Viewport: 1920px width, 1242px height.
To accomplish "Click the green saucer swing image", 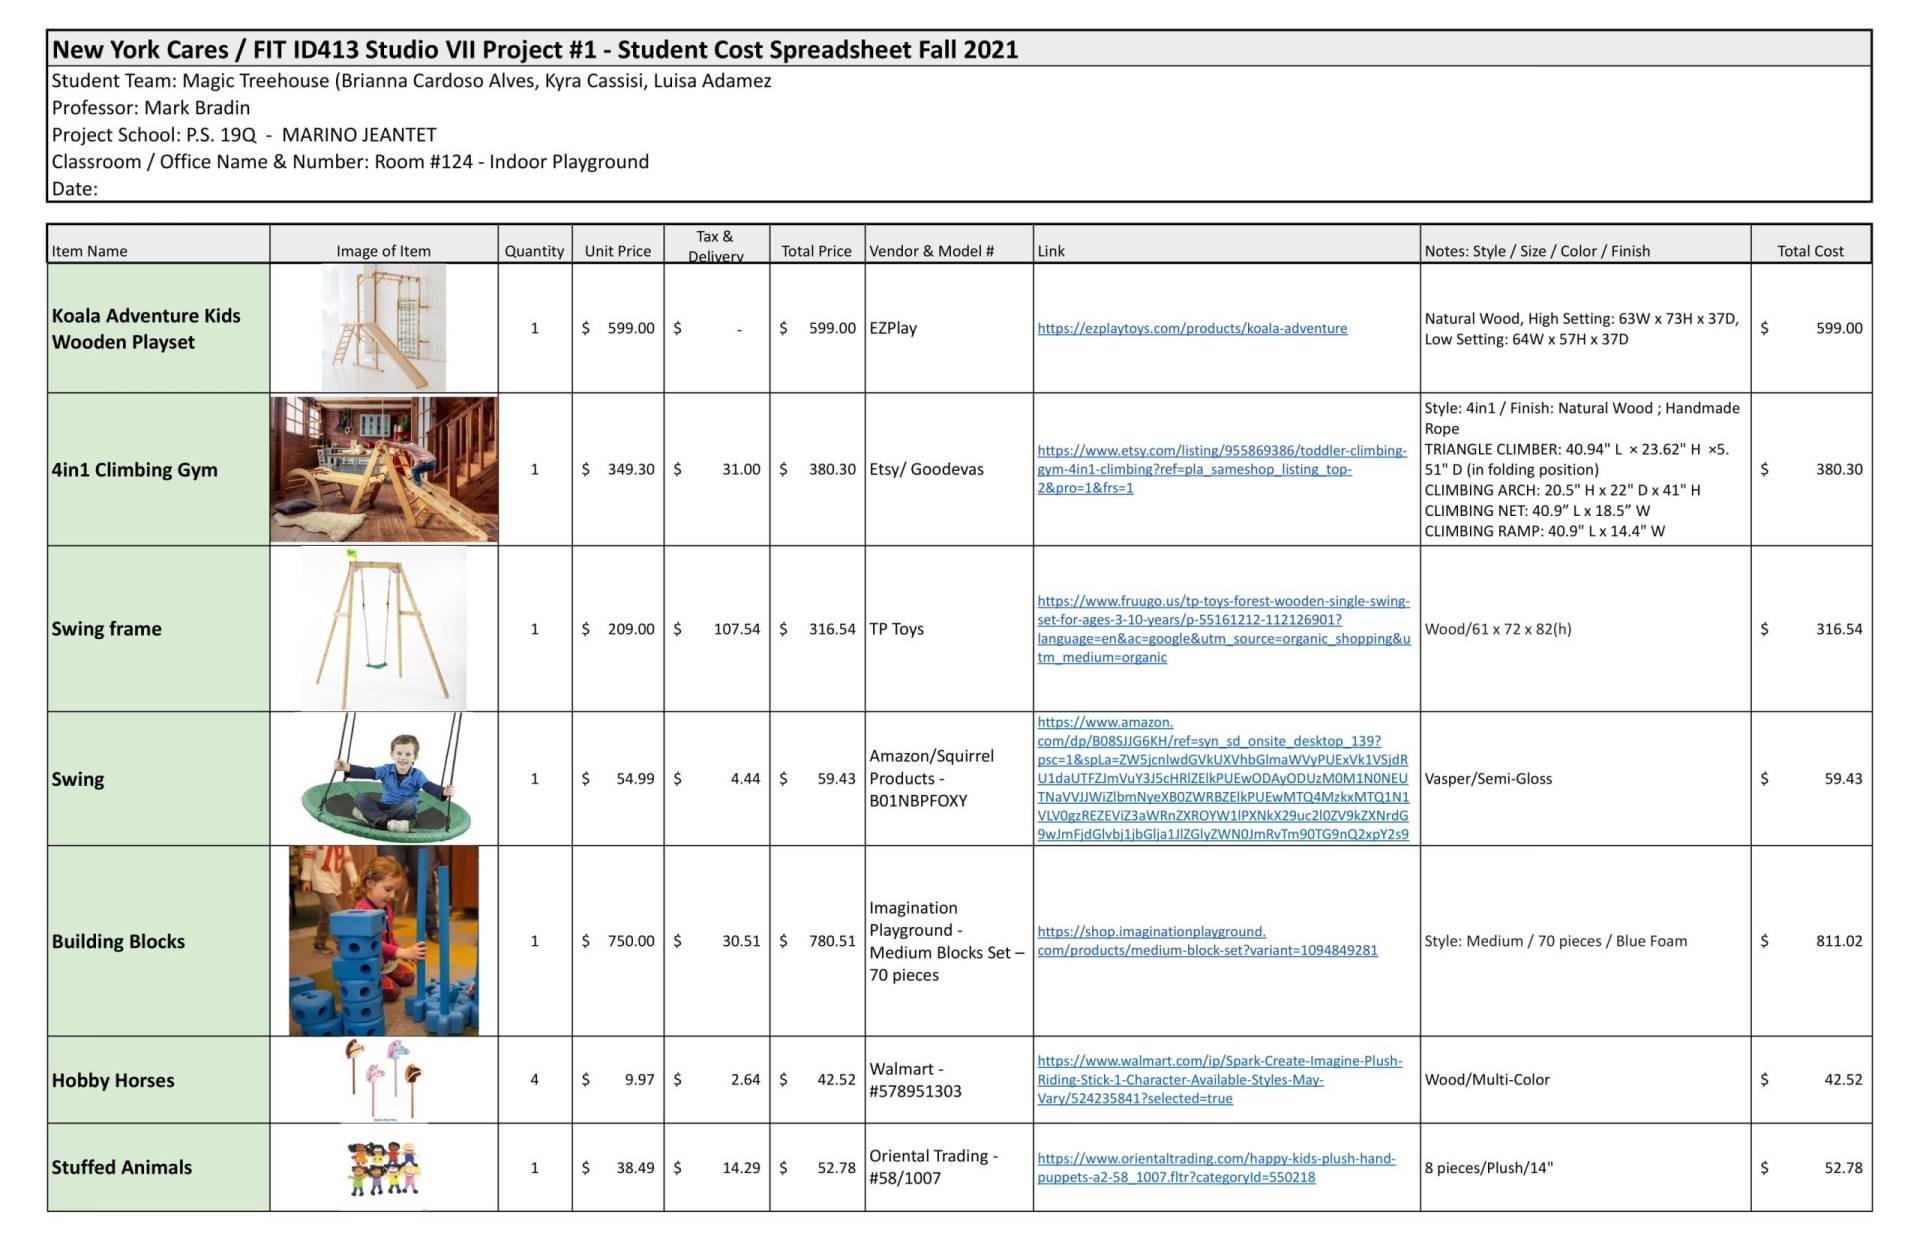I will tap(385, 779).
